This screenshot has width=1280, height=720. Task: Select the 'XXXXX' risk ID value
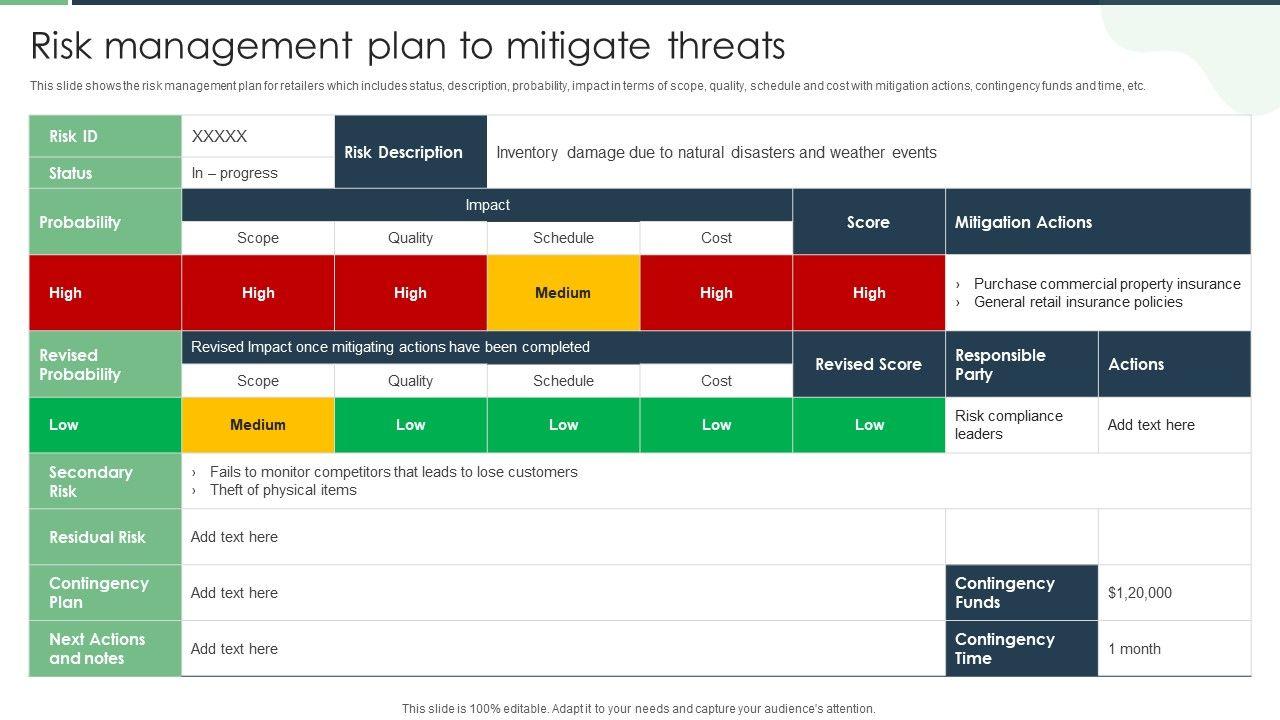219,136
